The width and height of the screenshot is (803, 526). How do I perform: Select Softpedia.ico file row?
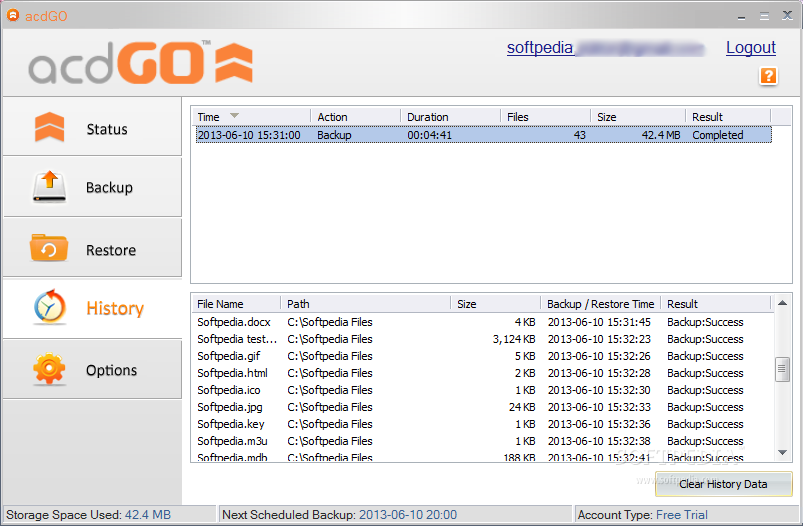tap(483, 390)
